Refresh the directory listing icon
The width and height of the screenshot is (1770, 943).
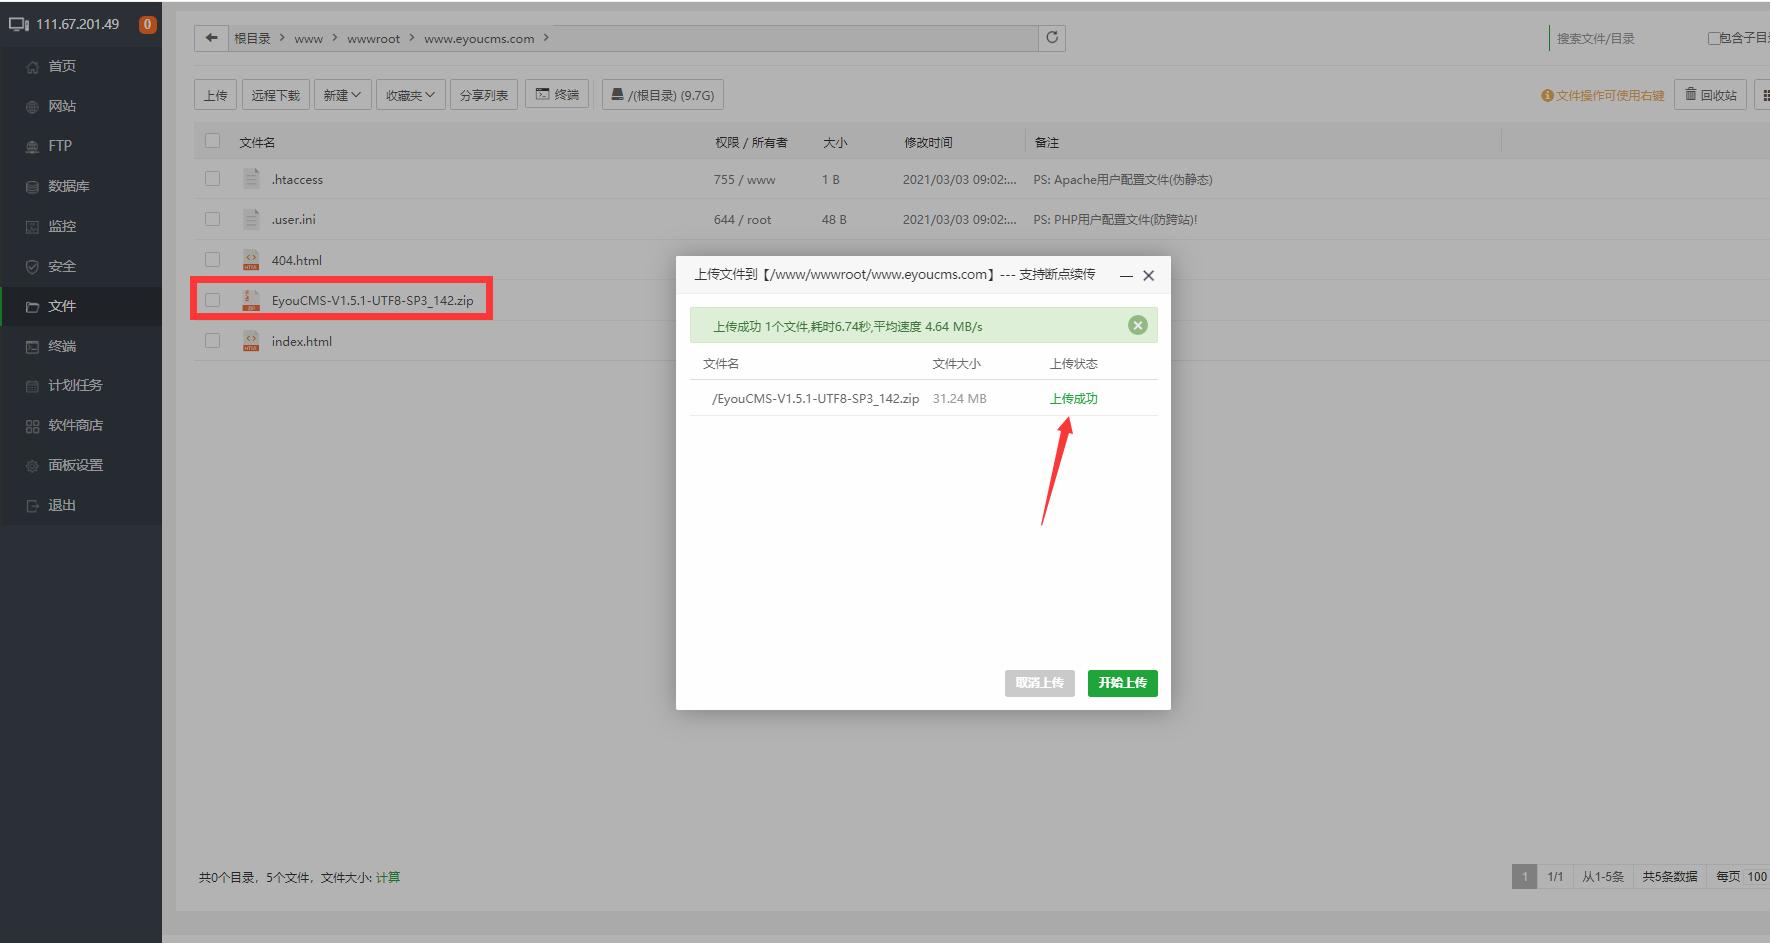[x=1052, y=38]
